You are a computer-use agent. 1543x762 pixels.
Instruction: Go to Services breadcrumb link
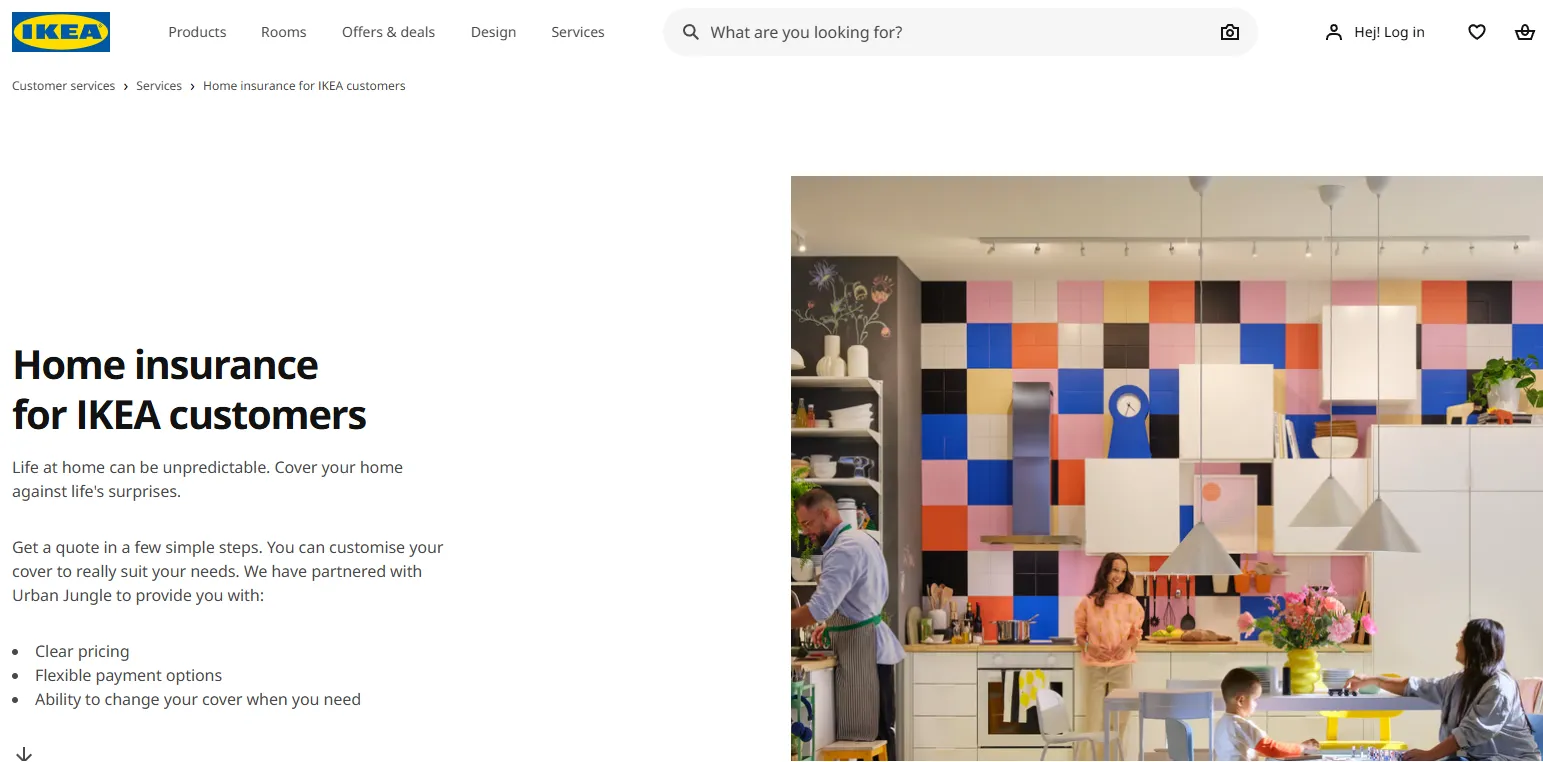click(x=159, y=86)
